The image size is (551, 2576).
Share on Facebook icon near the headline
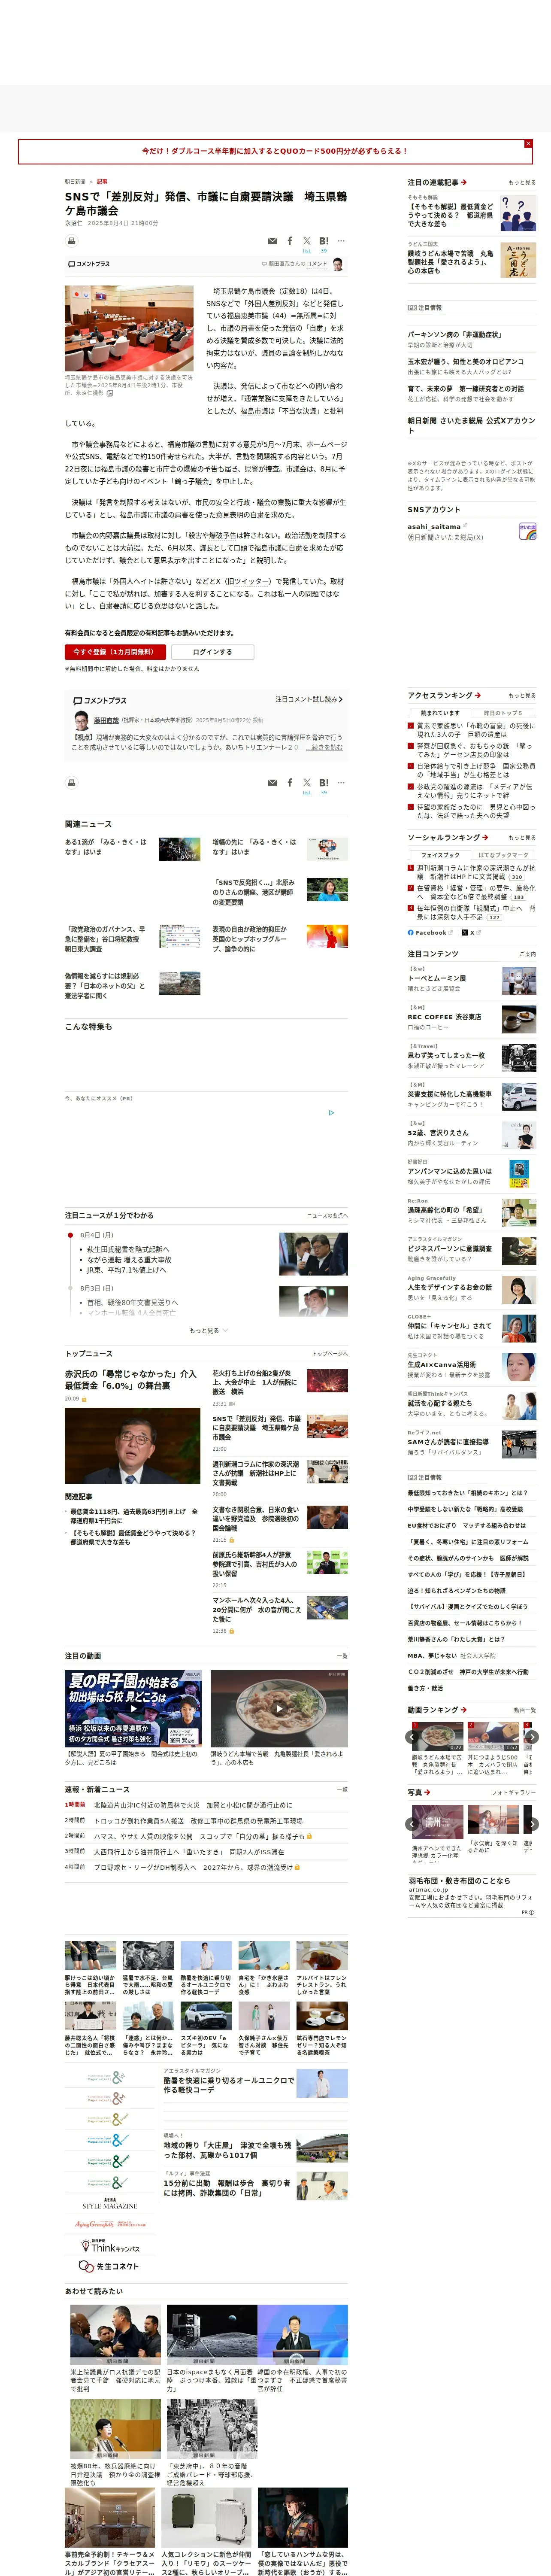click(x=290, y=241)
